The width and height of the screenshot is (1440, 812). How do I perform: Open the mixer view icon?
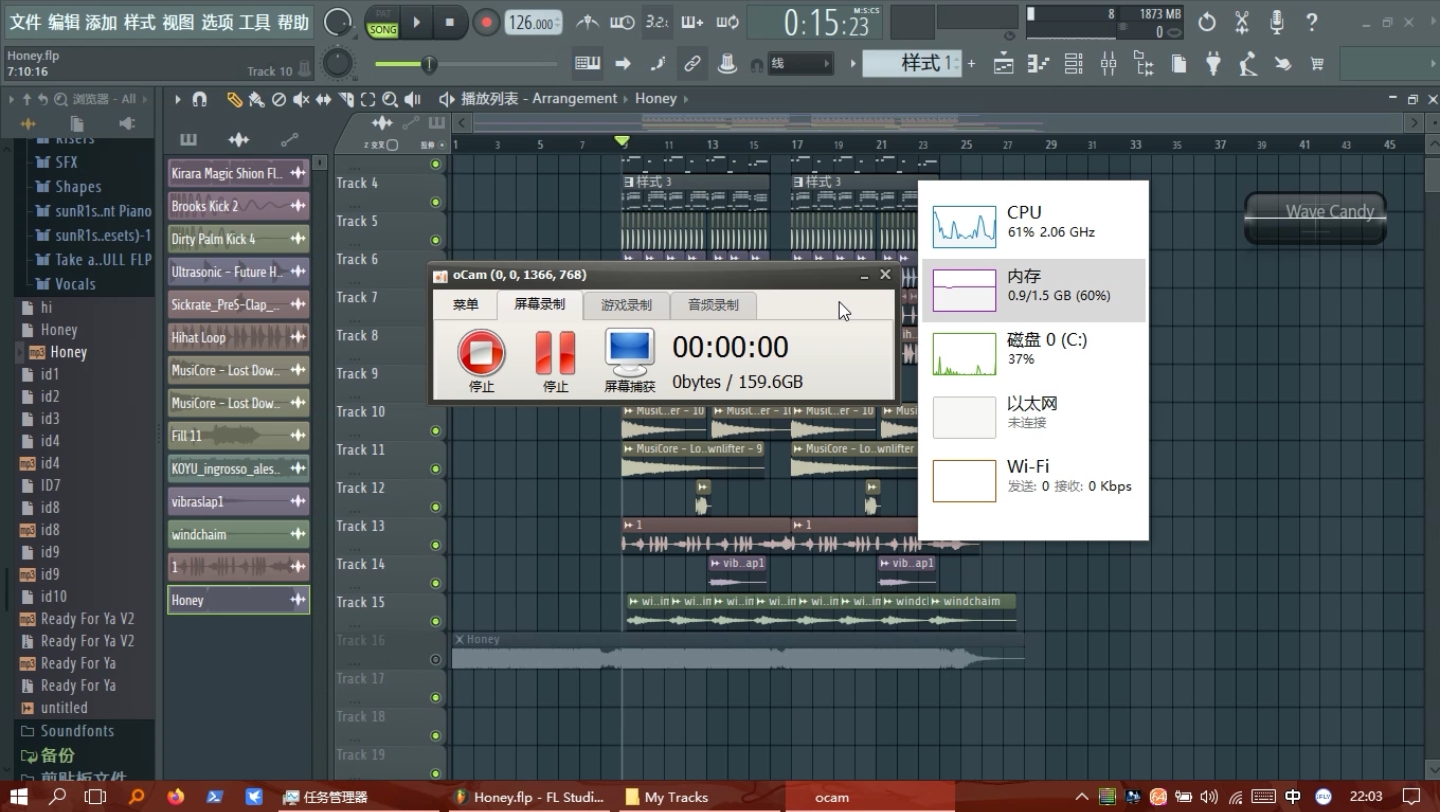click(x=1108, y=64)
